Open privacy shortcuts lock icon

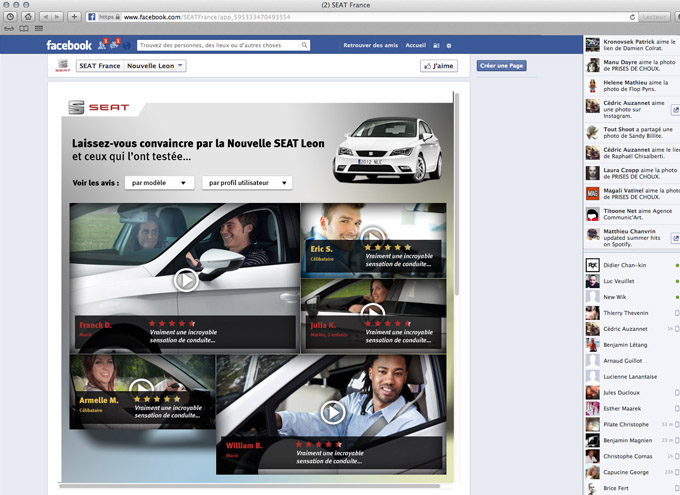(x=436, y=46)
